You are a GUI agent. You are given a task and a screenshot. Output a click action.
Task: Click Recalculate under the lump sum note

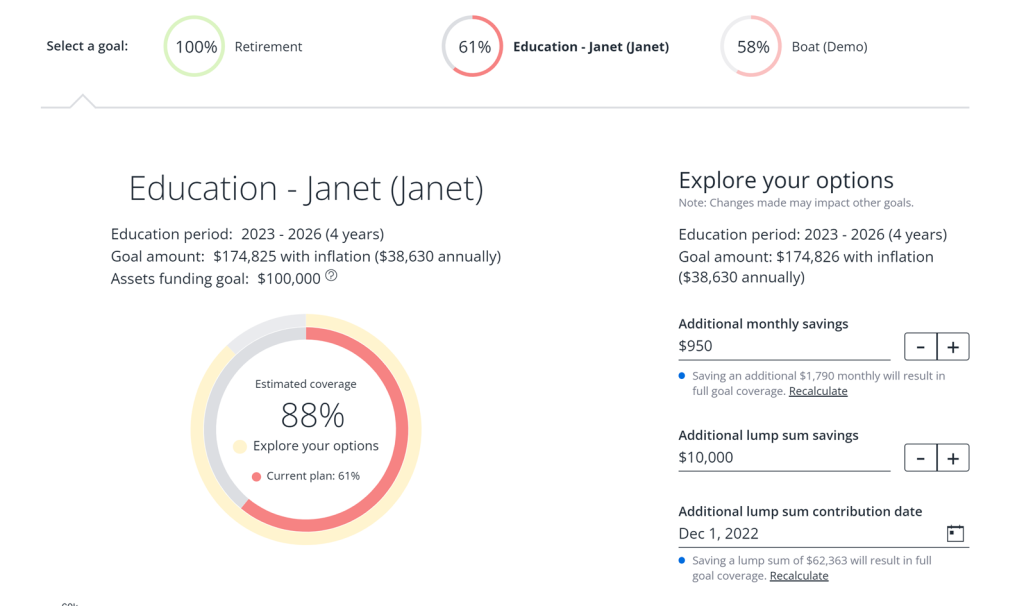click(799, 575)
